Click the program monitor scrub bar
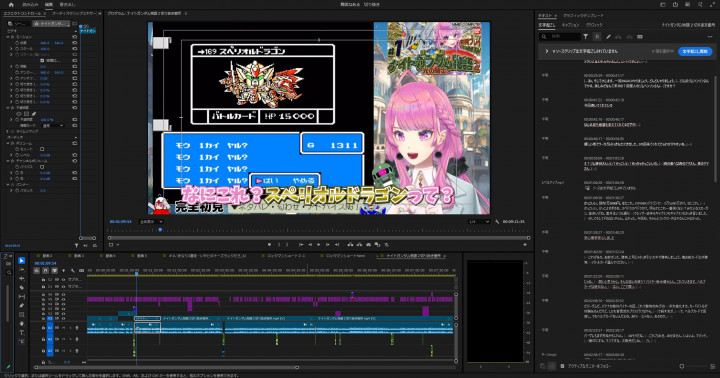Viewport: 720px width, 378px height. coord(319,238)
